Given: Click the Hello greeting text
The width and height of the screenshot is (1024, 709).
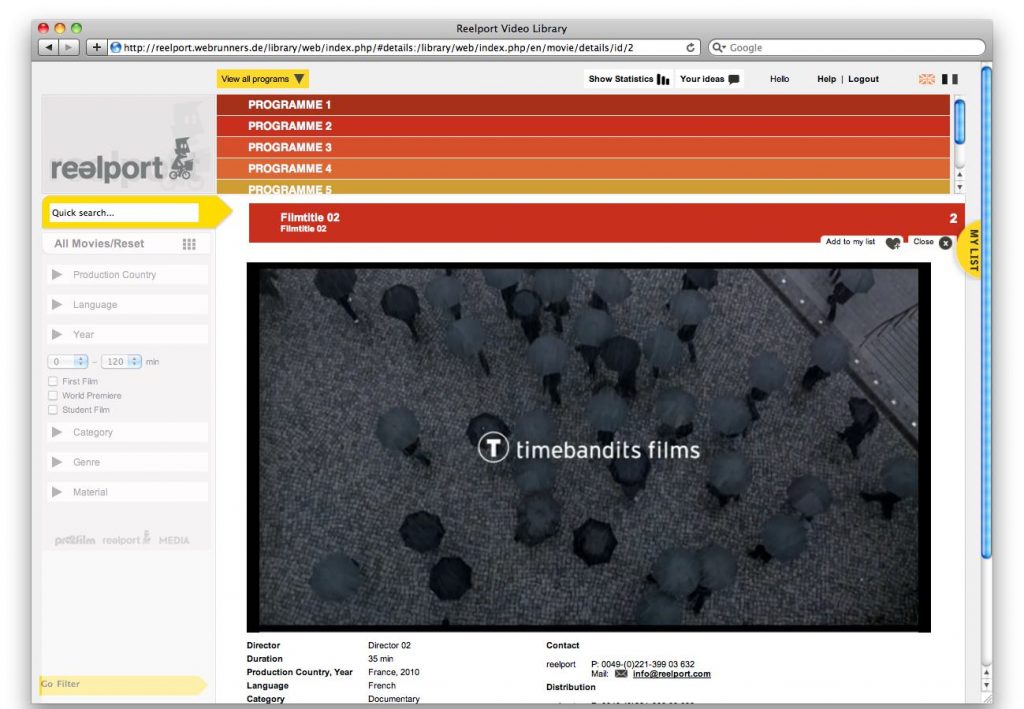Looking at the screenshot, I should point(779,79).
